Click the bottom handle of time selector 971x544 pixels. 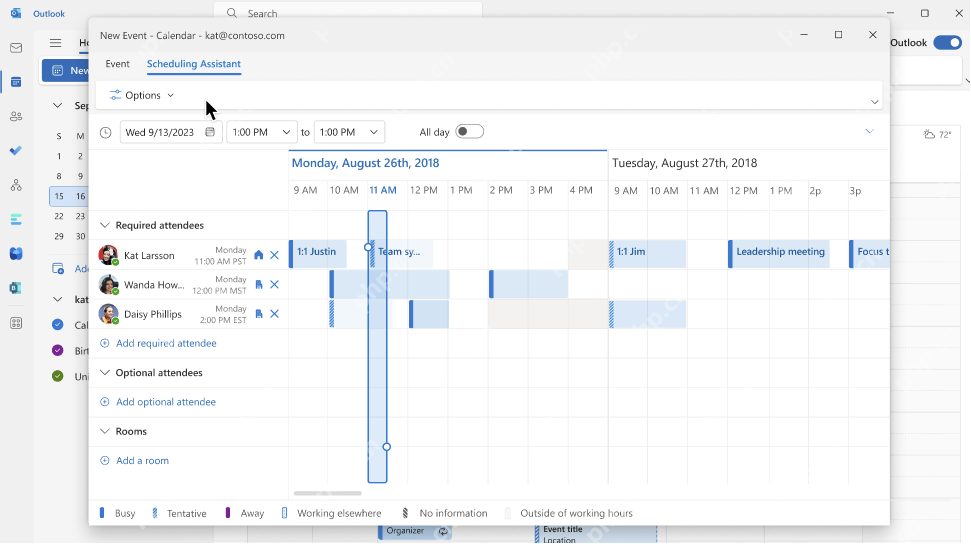[386, 447]
